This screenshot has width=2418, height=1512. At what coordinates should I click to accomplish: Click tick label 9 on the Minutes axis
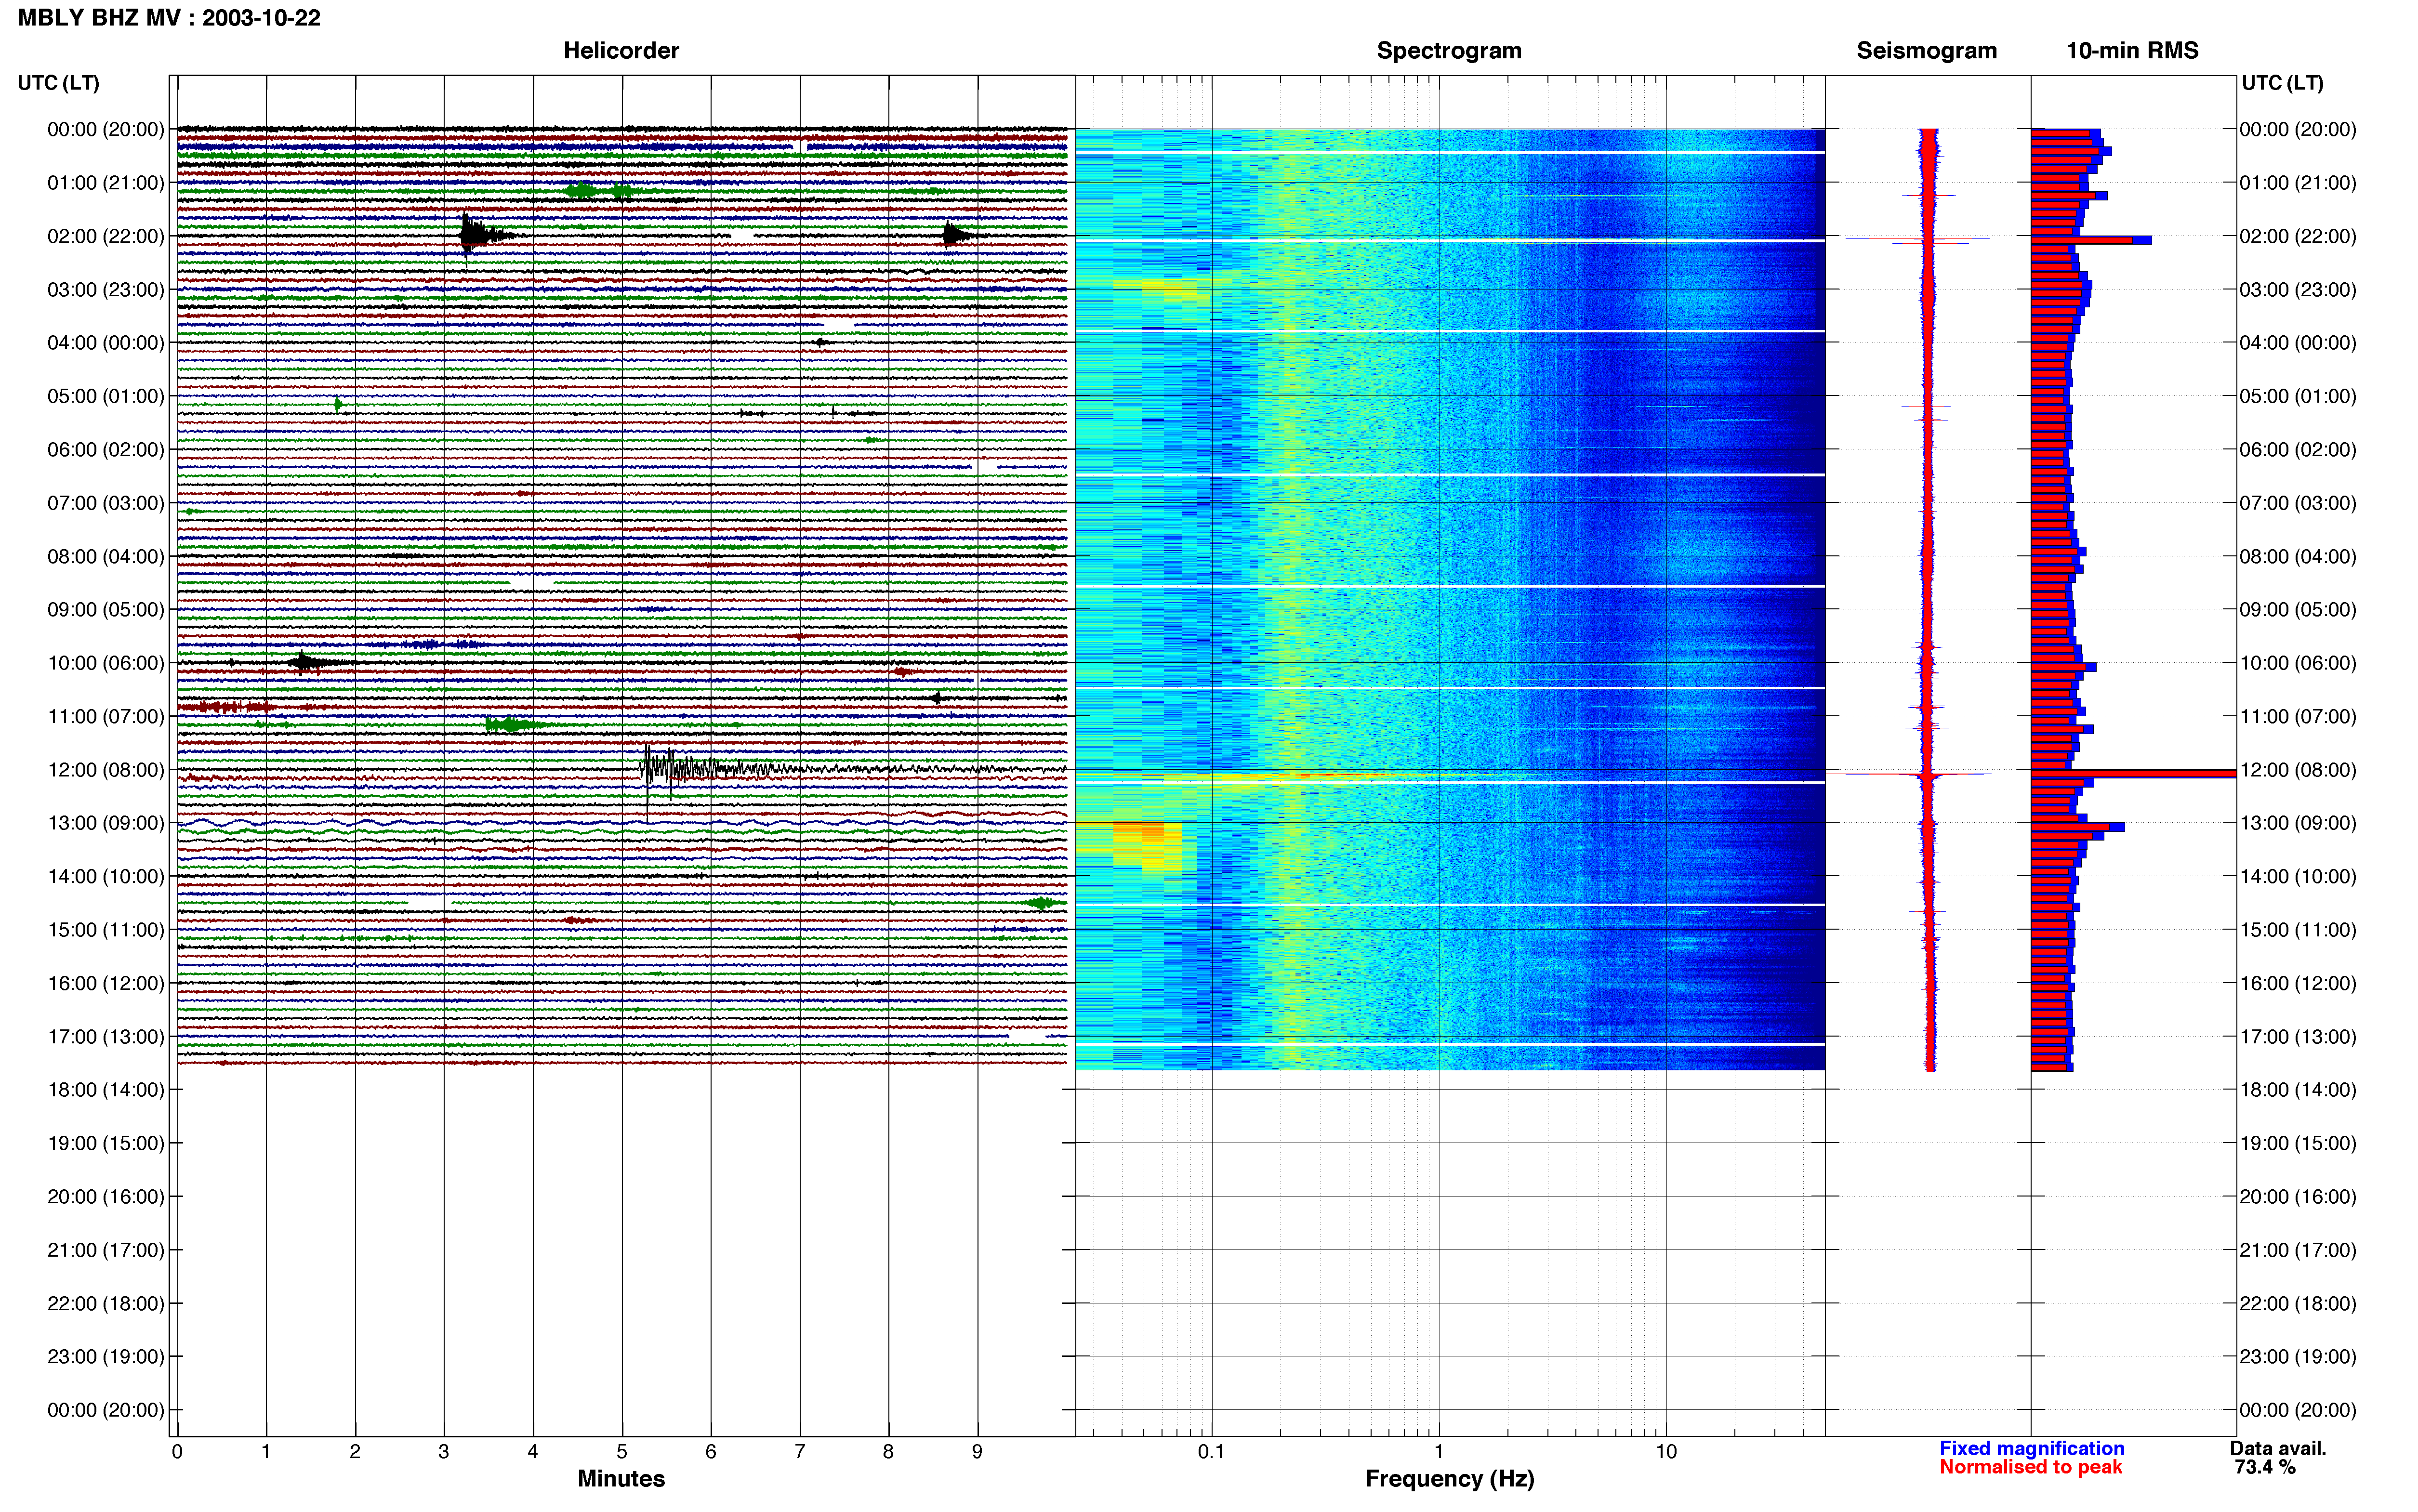(x=977, y=1452)
